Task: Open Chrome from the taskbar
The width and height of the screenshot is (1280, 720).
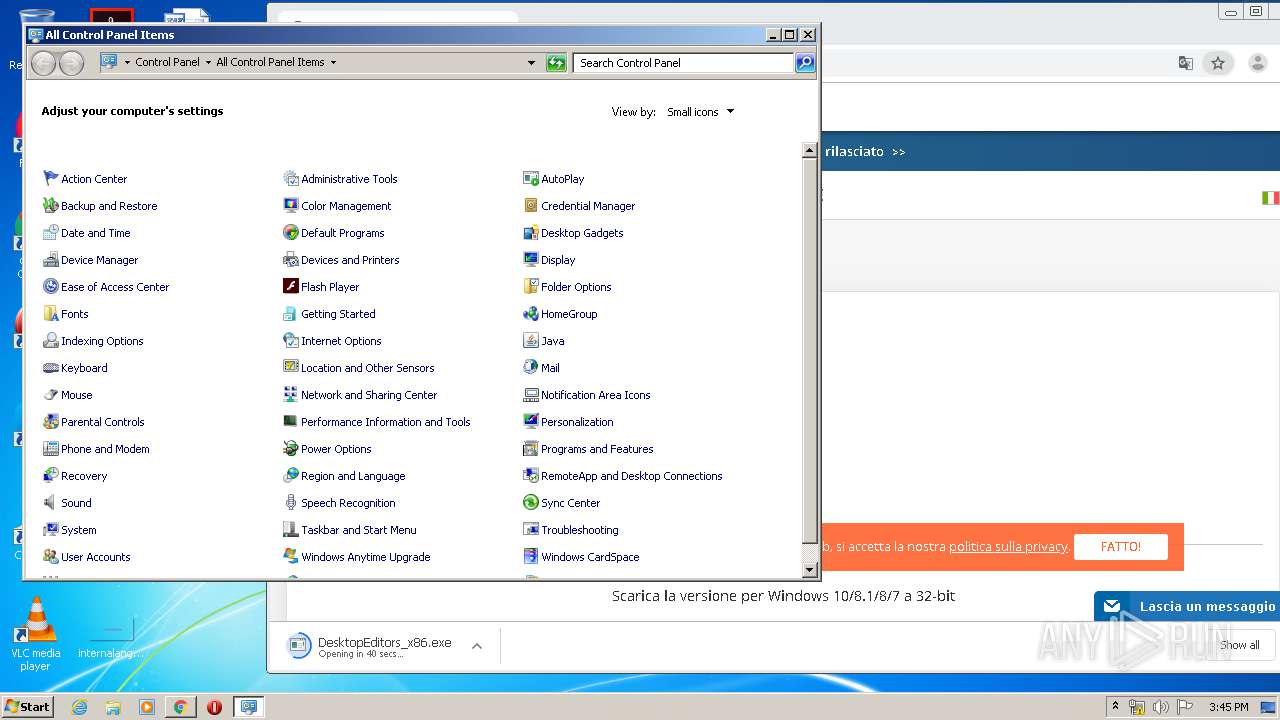Action: tap(181, 707)
